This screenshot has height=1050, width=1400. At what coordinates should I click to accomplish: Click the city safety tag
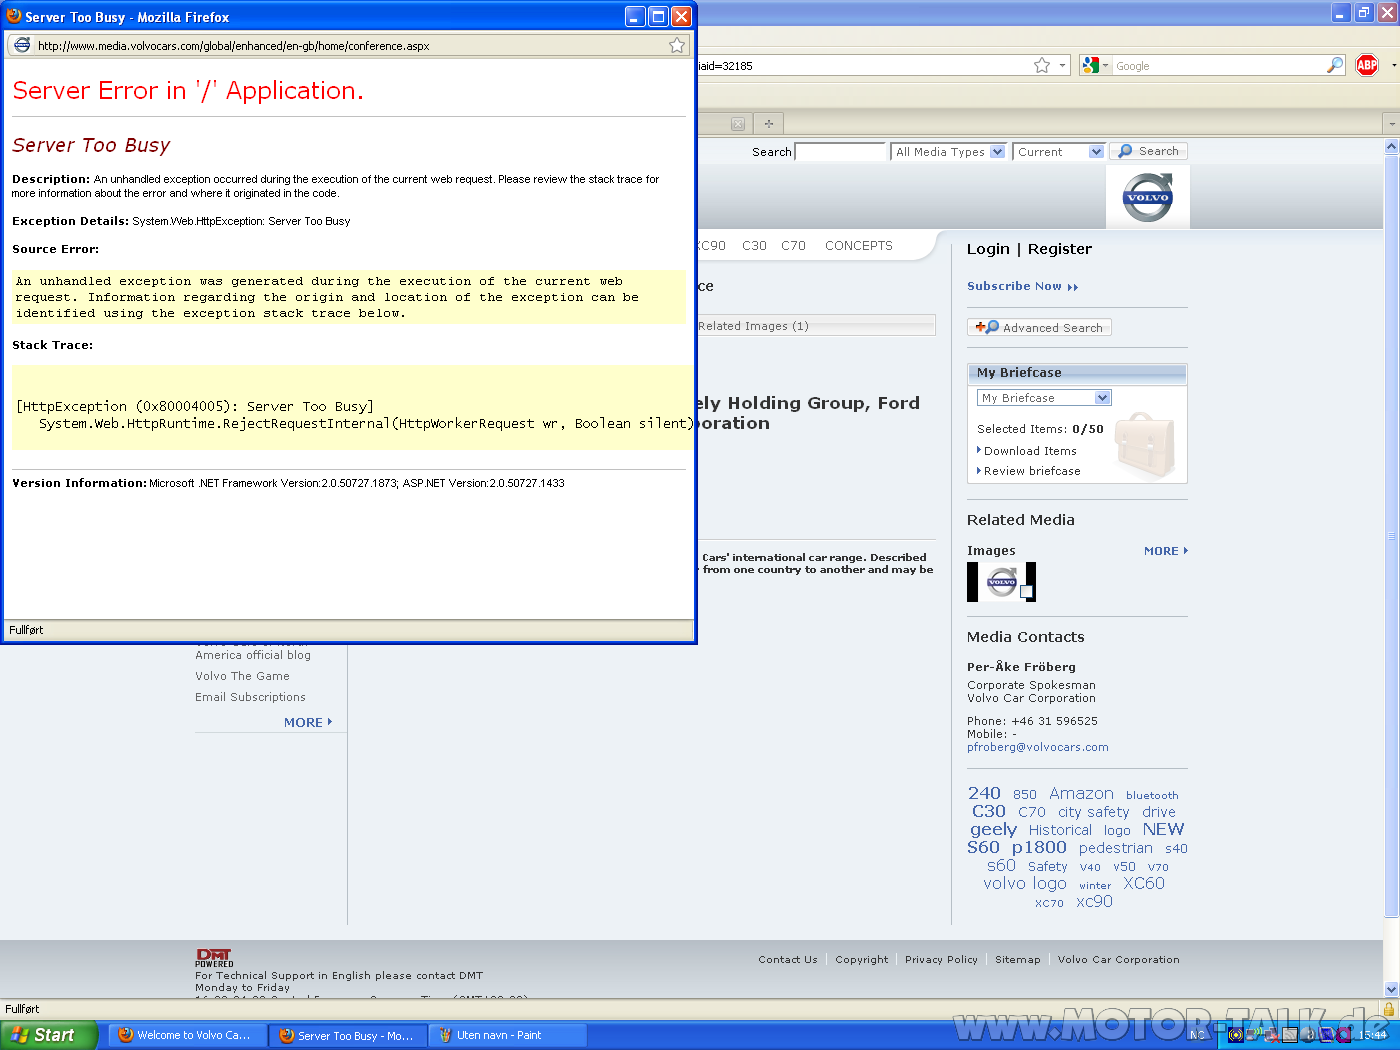point(1093,812)
